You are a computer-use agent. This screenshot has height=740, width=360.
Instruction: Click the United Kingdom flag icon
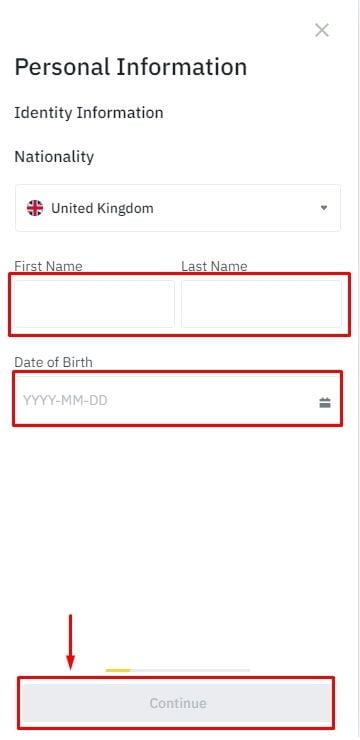click(x=35, y=208)
